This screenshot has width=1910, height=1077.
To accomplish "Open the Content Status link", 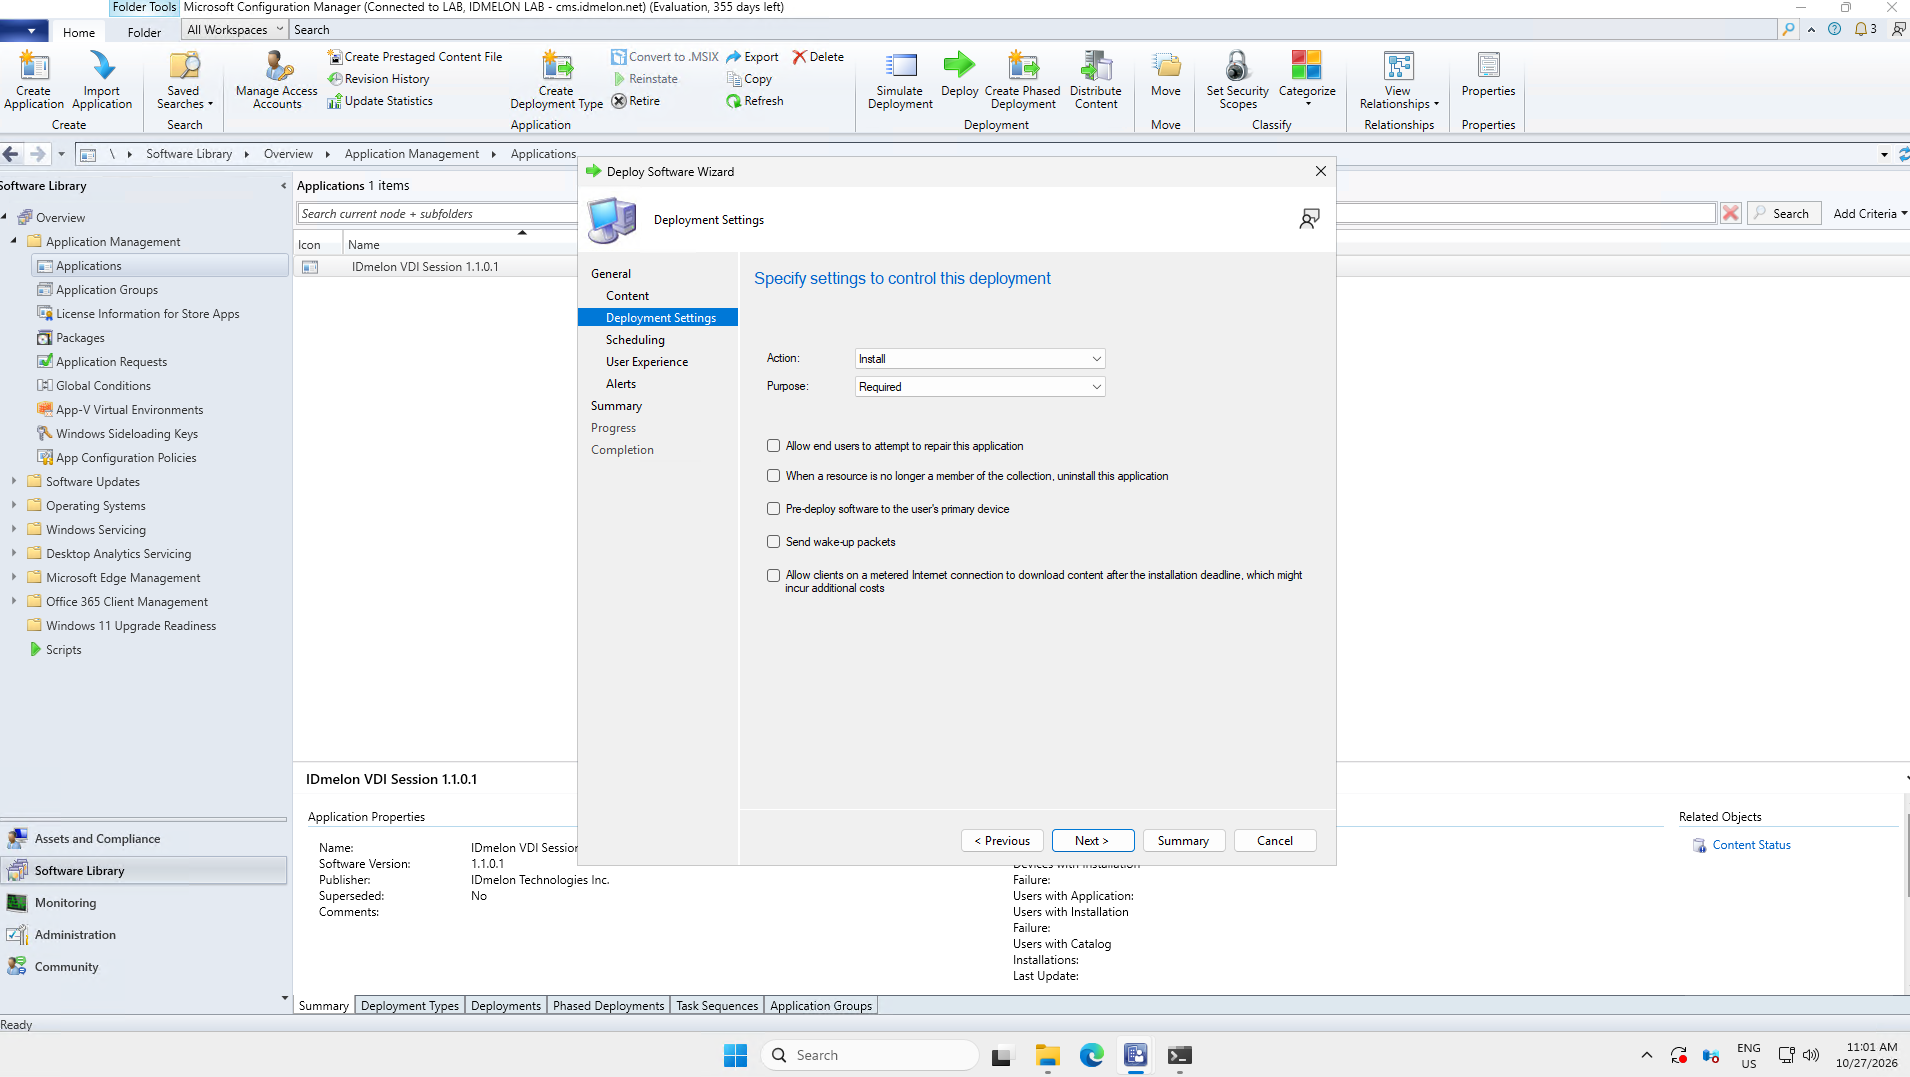I will click(x=1751, y=845).
